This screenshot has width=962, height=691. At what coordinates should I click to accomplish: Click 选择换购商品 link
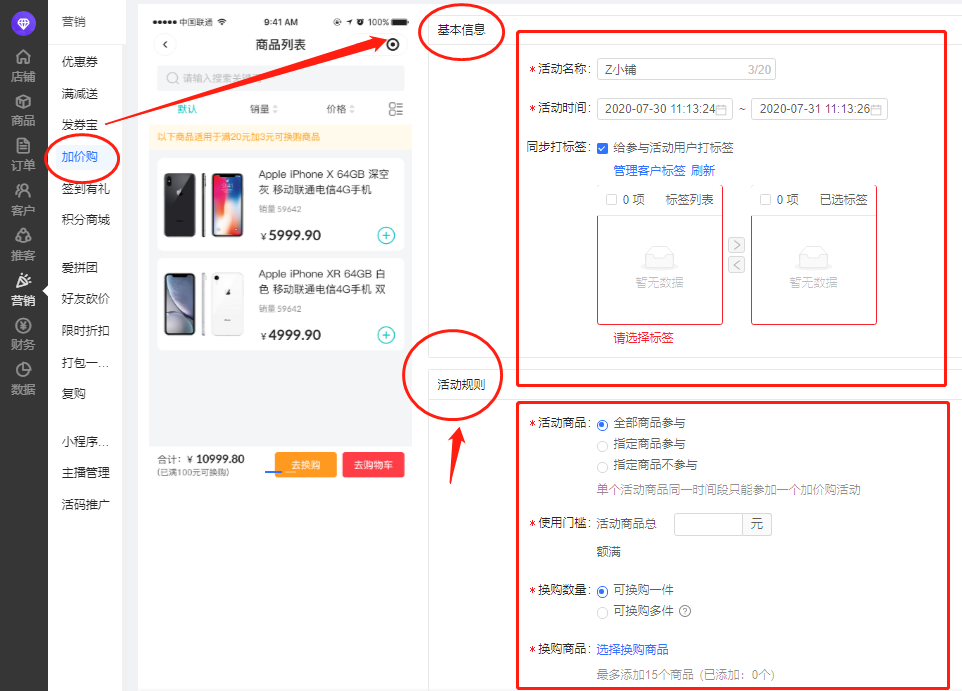point(633,649)
